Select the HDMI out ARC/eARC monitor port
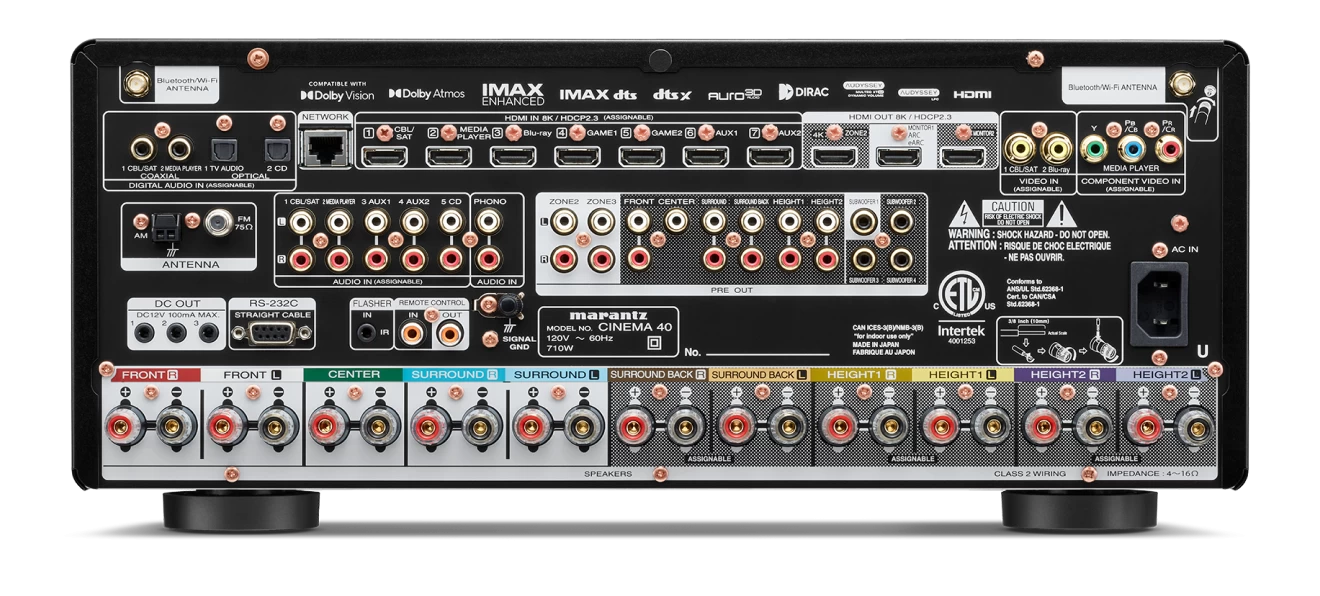Image resolution: width=1320 pixels, height=596 pixels. [899, 156]
